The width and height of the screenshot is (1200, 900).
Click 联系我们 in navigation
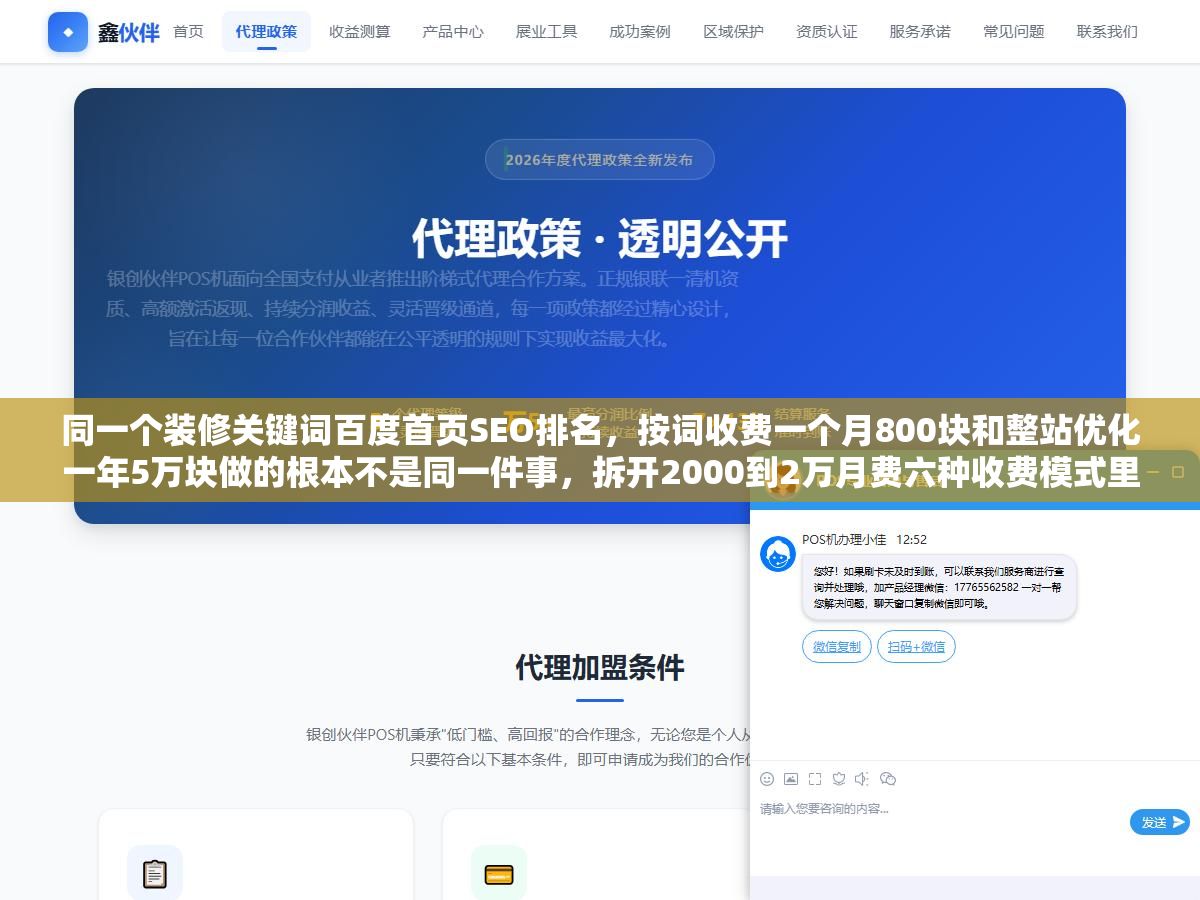tap(1107, 32)
